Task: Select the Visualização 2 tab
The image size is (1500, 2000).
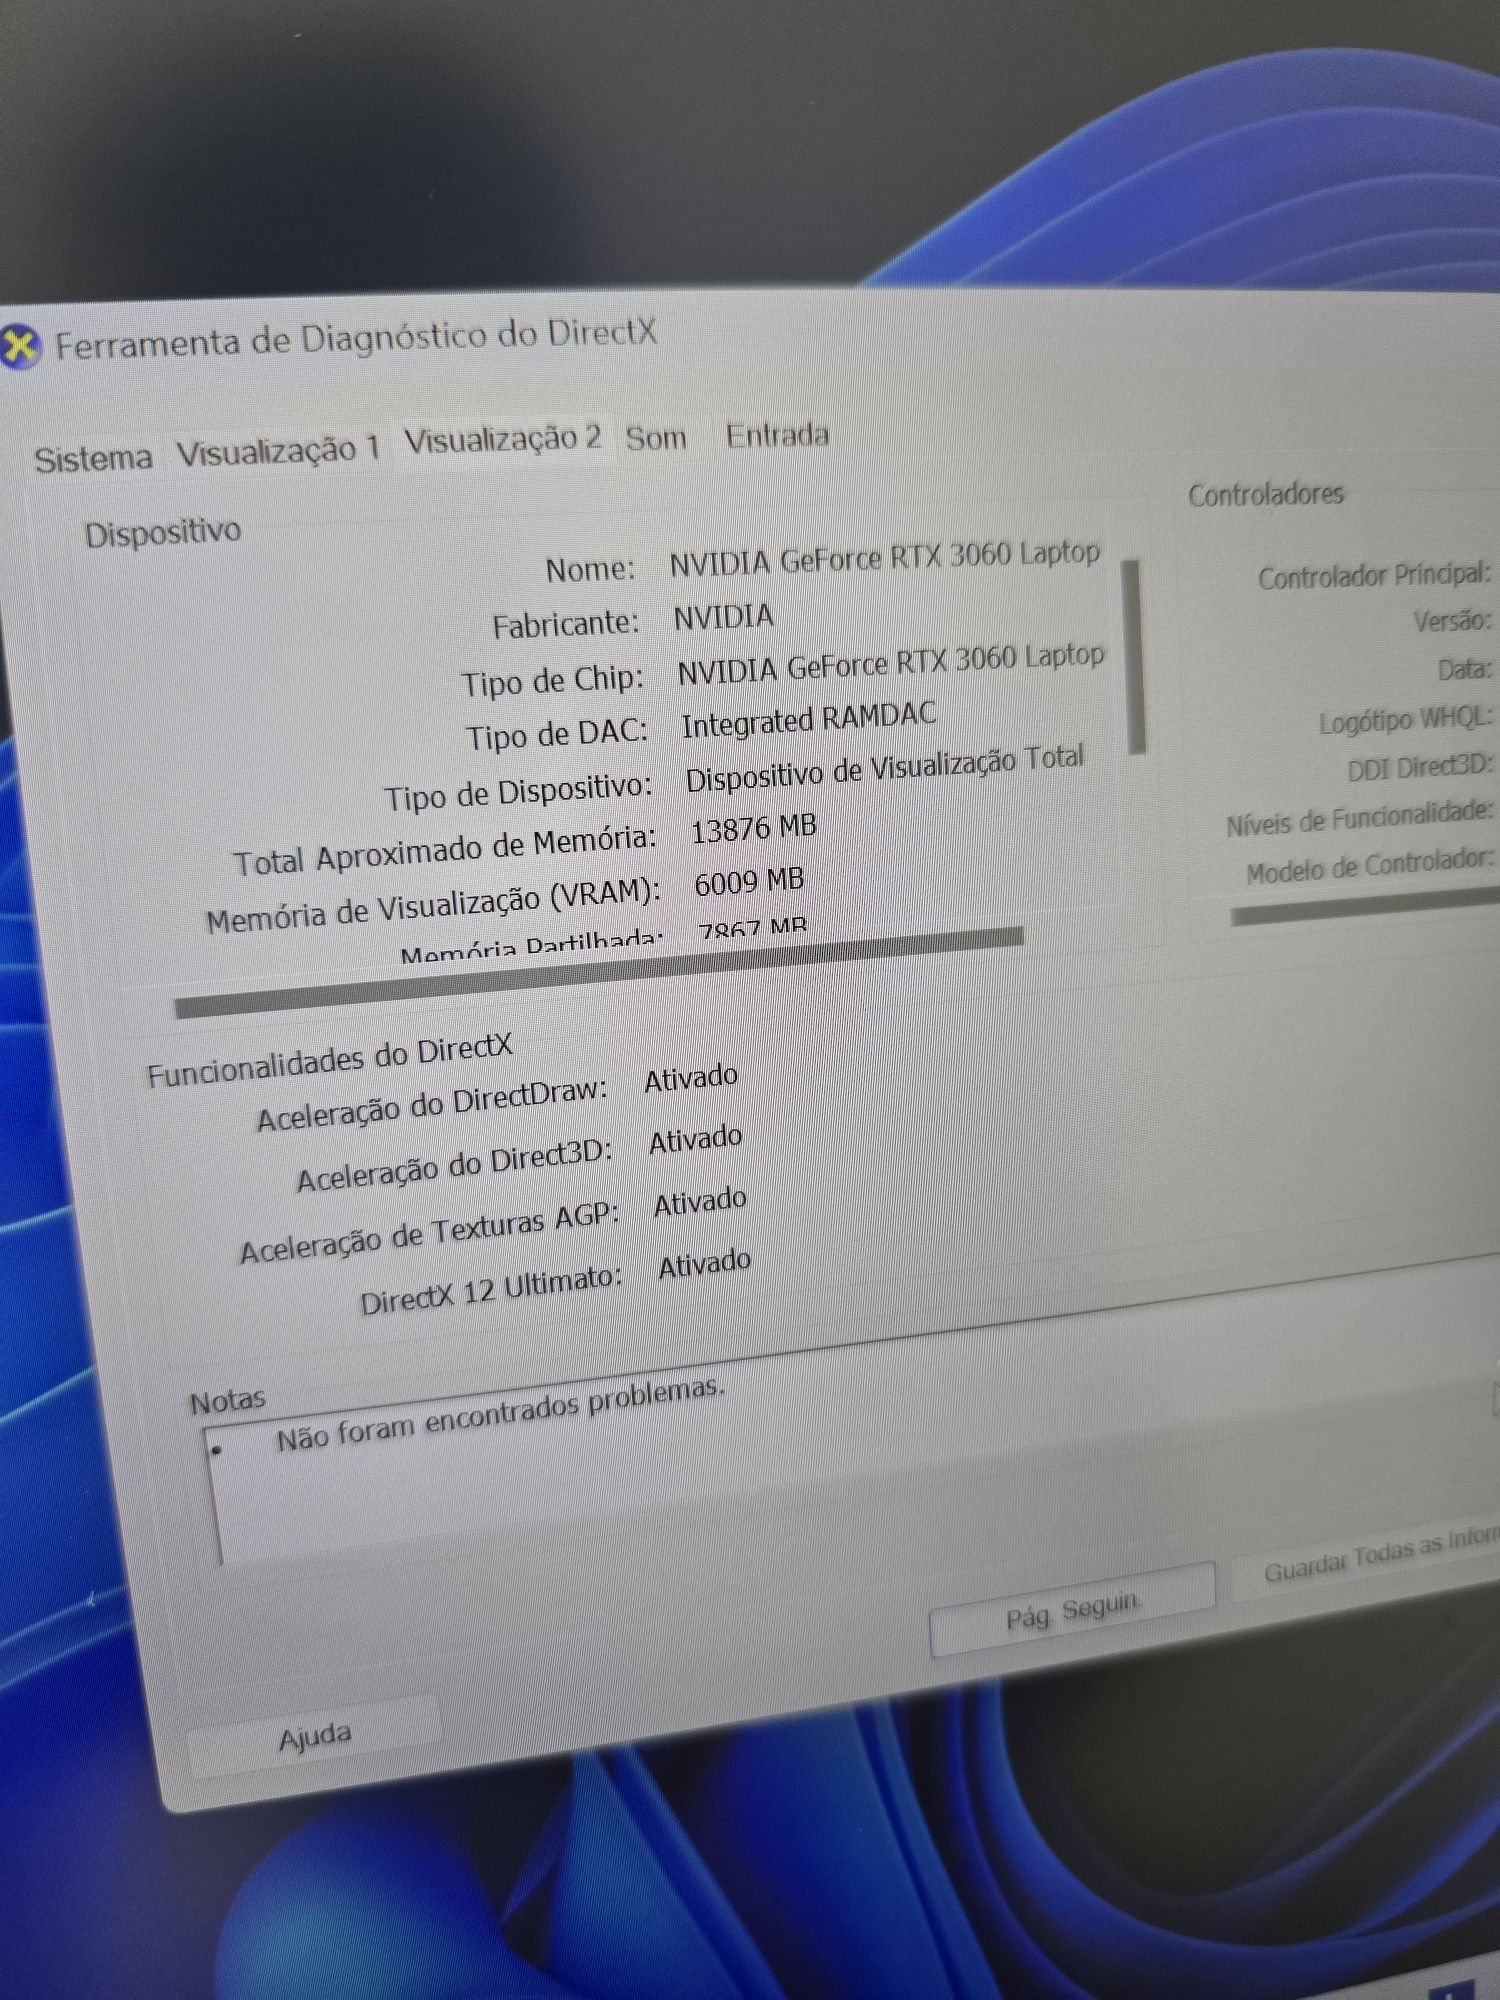Action: (503, 438)
